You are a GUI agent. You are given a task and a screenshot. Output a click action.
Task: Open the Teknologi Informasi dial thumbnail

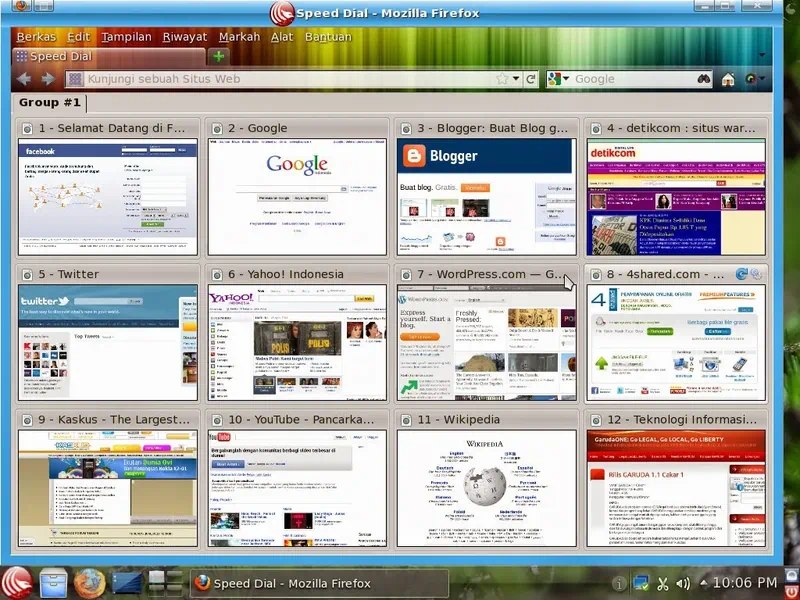pos(676,488)
